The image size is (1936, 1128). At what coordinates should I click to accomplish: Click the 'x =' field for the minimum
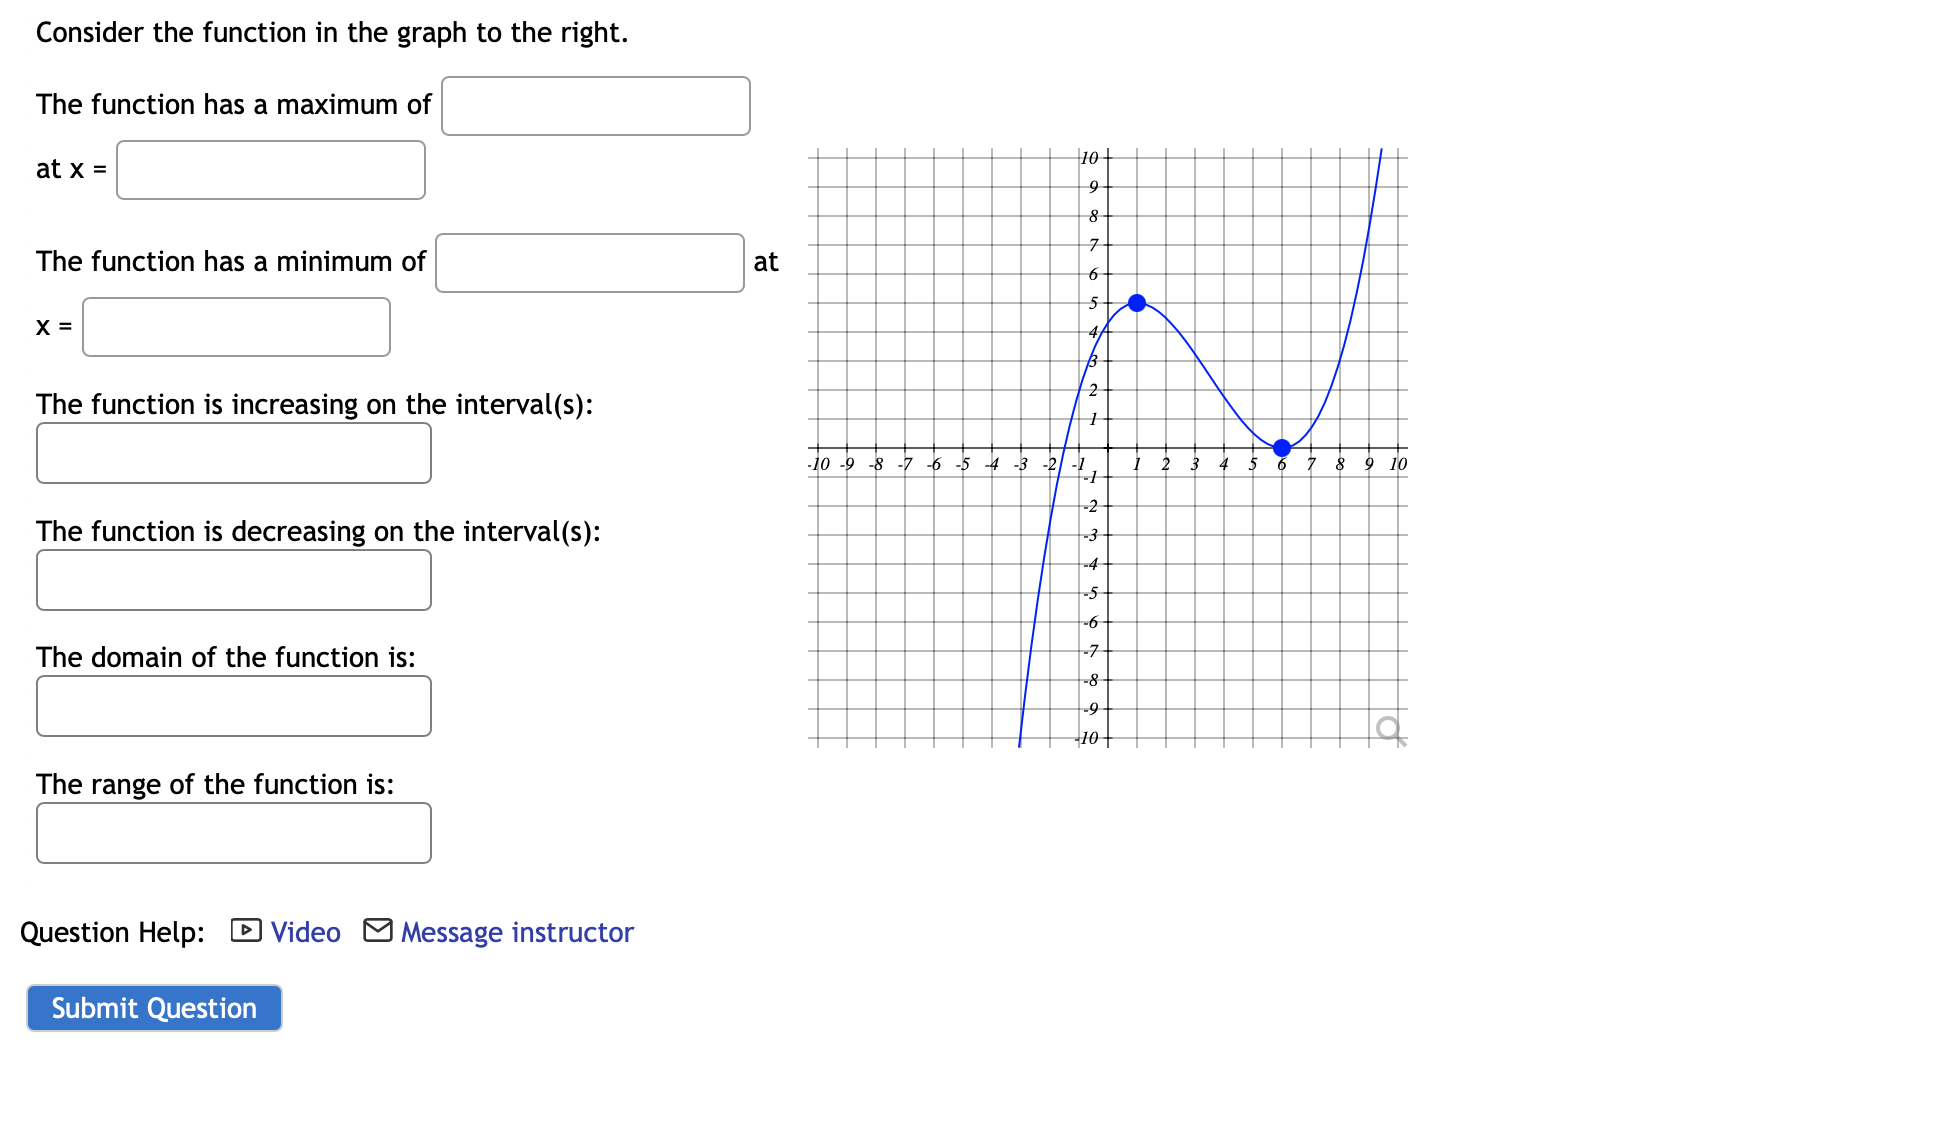coord(236,327)
